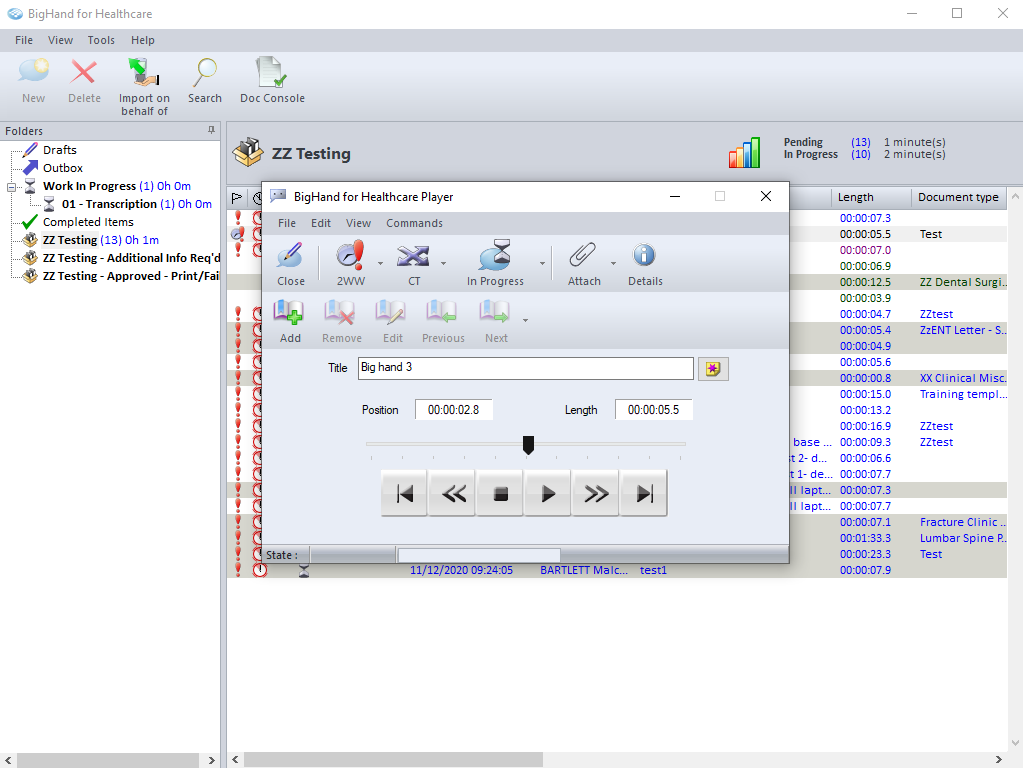
Task: Click the yellow button beside Title field
Action: (713, 369)
